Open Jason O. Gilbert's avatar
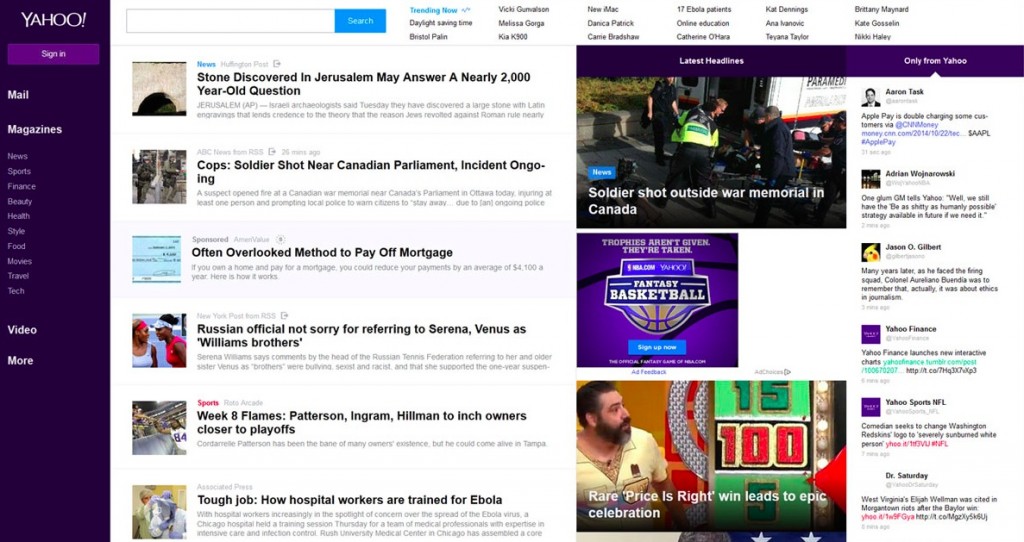 [x=871, y=252]
